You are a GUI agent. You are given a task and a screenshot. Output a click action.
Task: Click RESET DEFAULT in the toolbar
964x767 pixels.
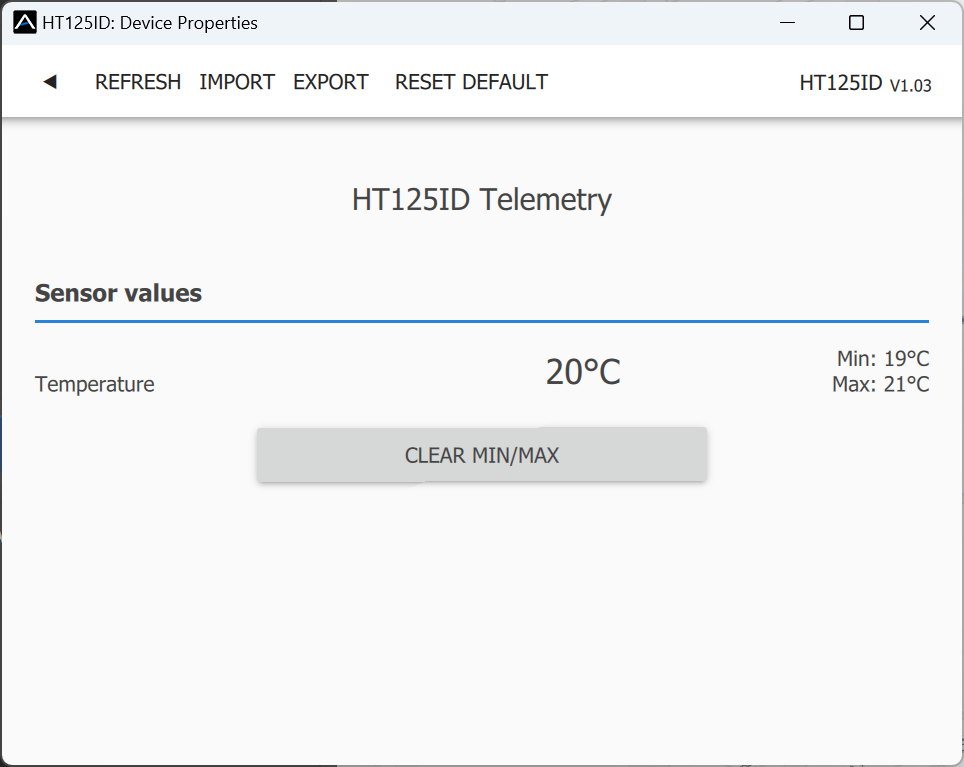(470, 82)
